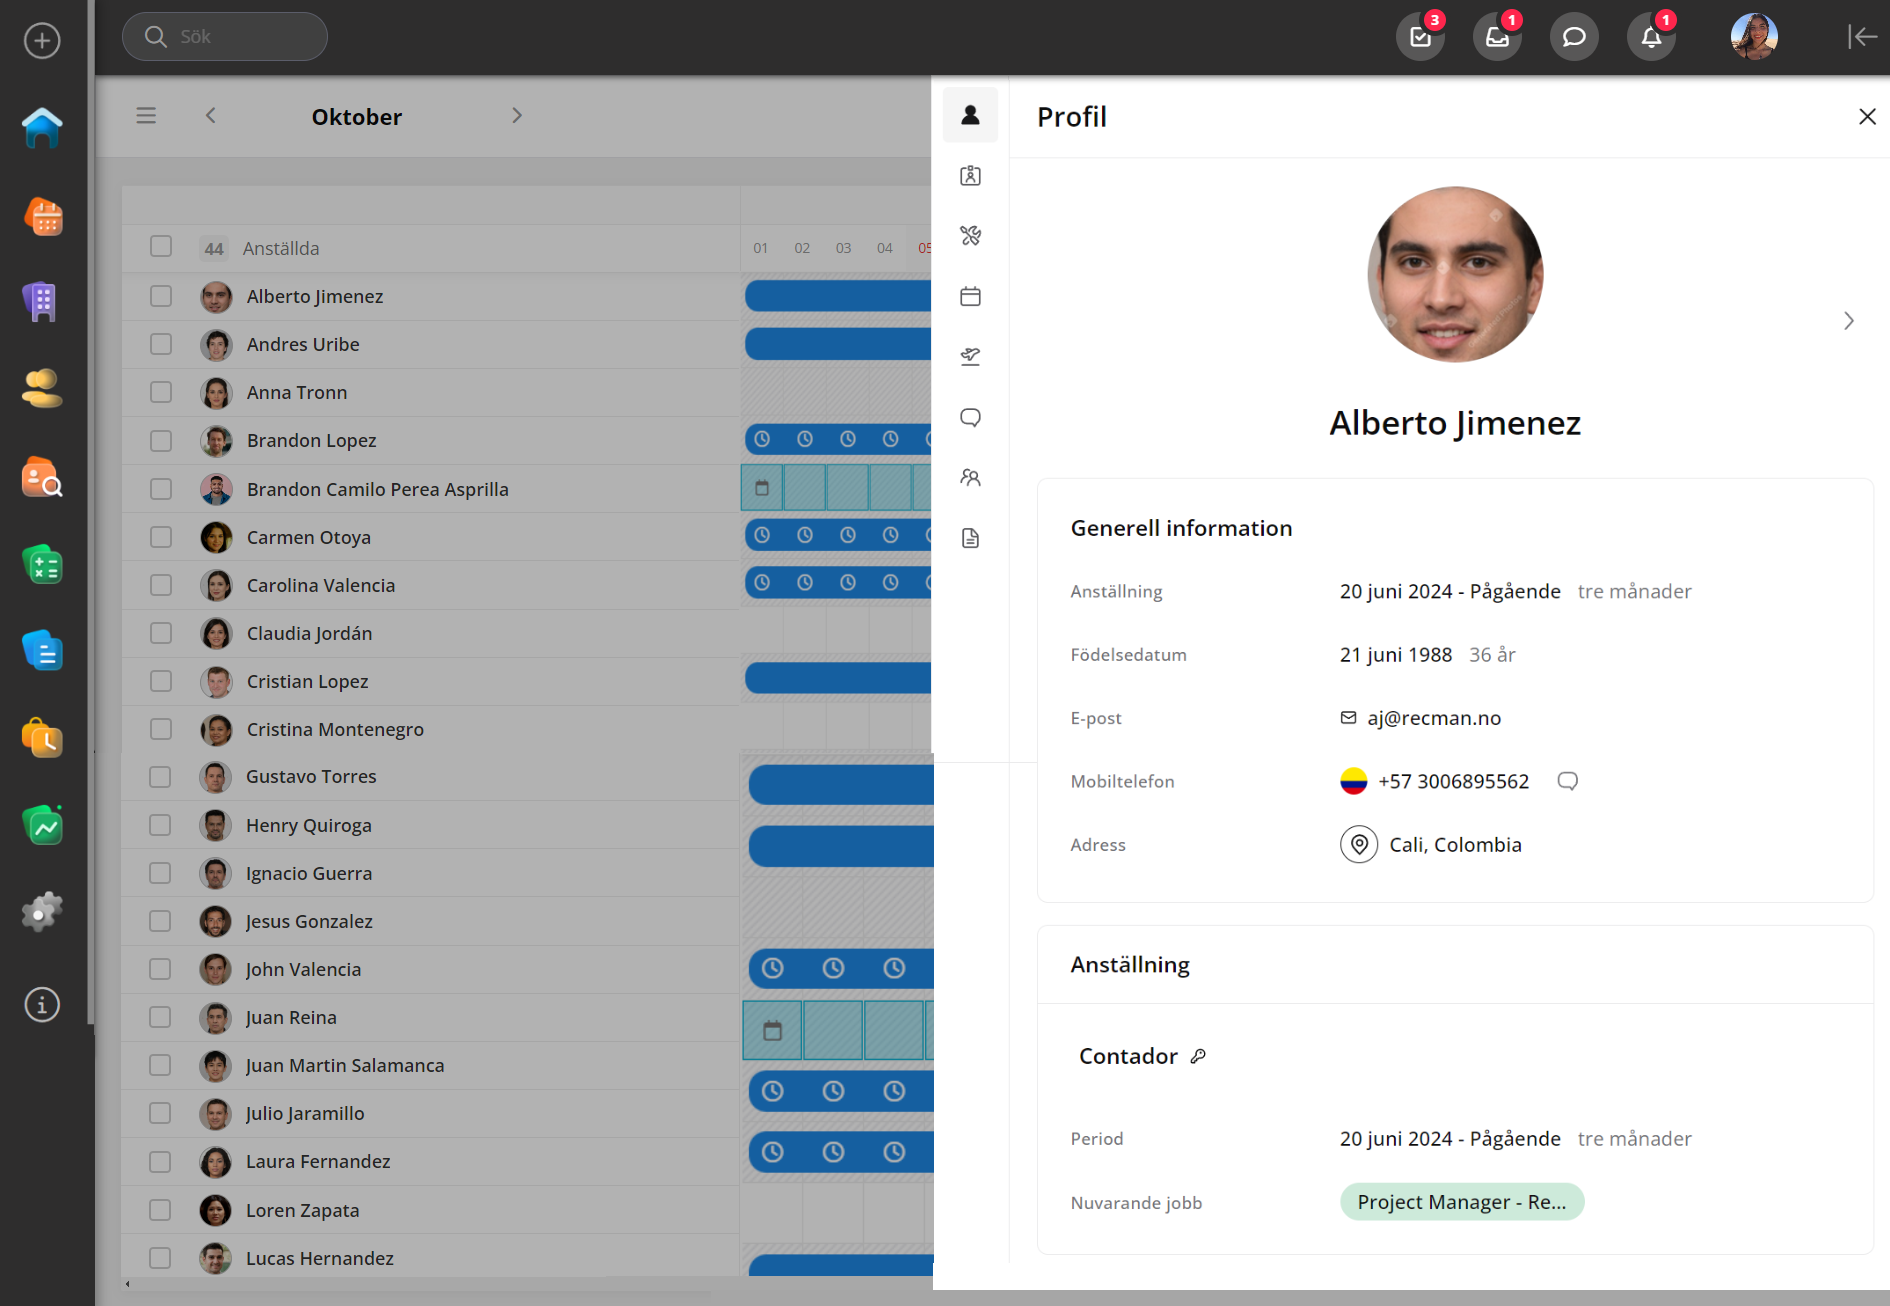Click the SMS icon next to mobile number

tap(1567, 781)
